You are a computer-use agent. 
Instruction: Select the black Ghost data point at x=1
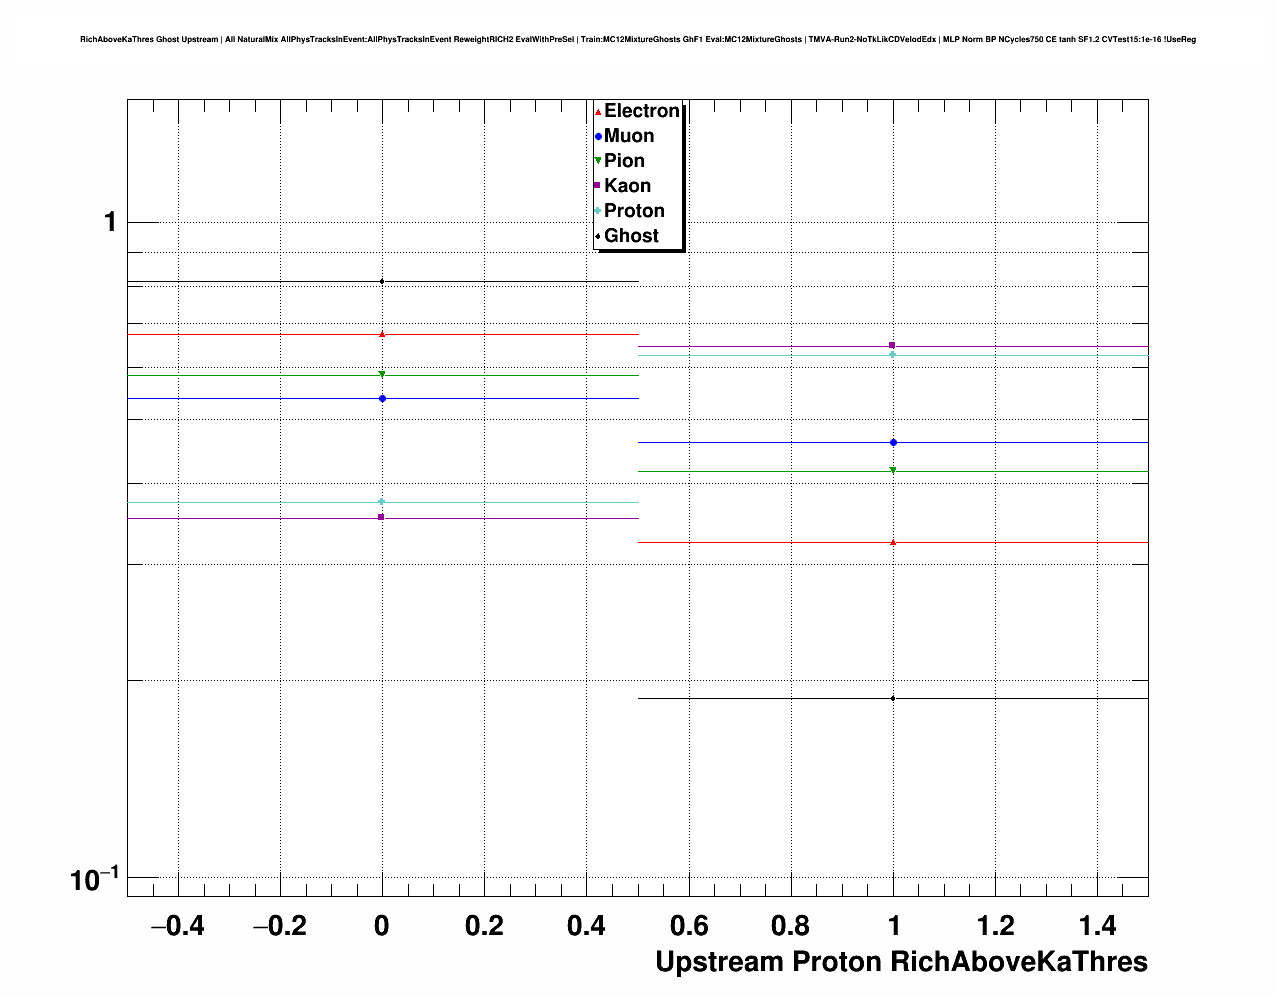[x=893, y=698]
